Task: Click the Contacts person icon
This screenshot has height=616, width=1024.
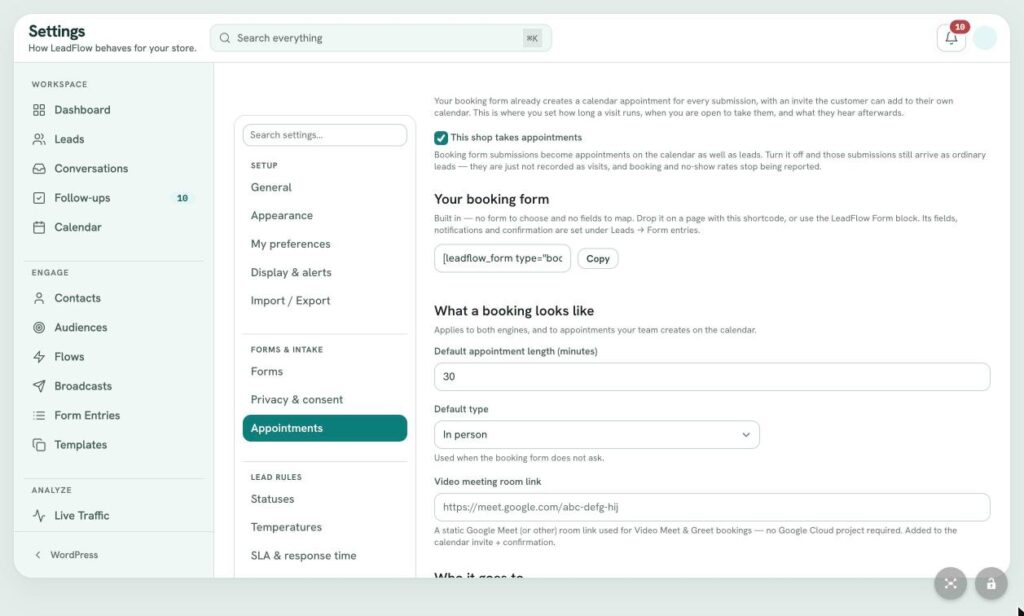Action: click(39, 298)
